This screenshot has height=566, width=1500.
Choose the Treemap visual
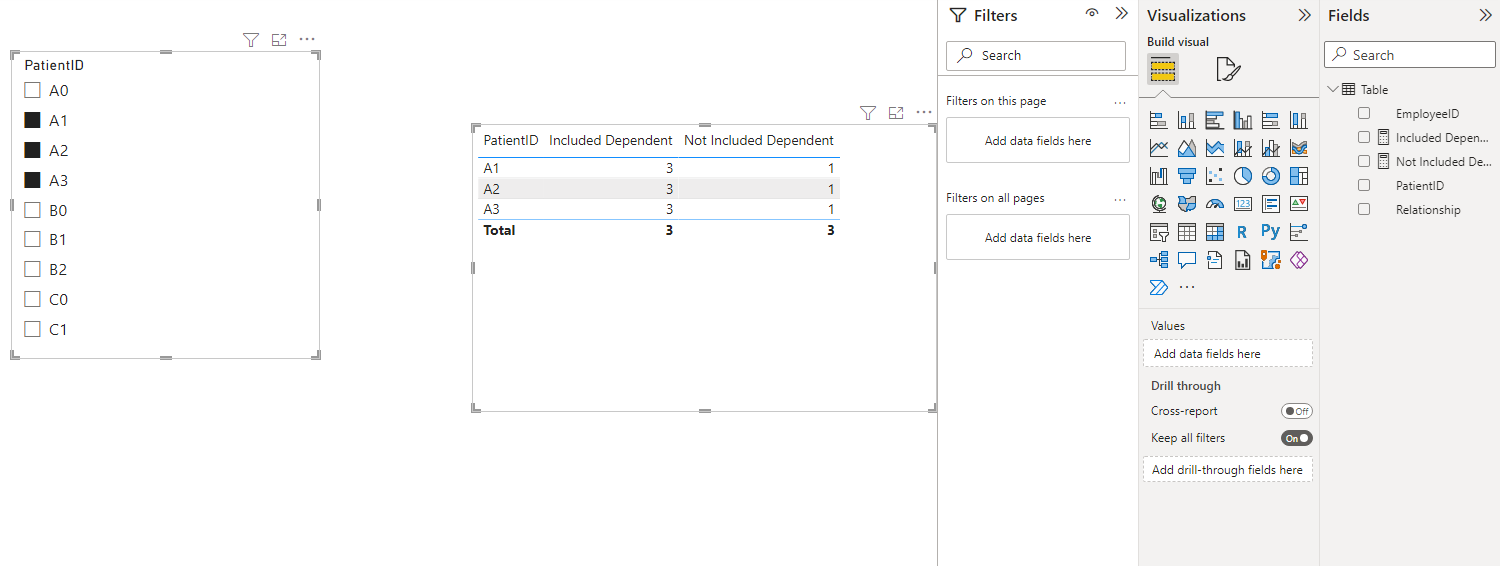point(1299,177)
